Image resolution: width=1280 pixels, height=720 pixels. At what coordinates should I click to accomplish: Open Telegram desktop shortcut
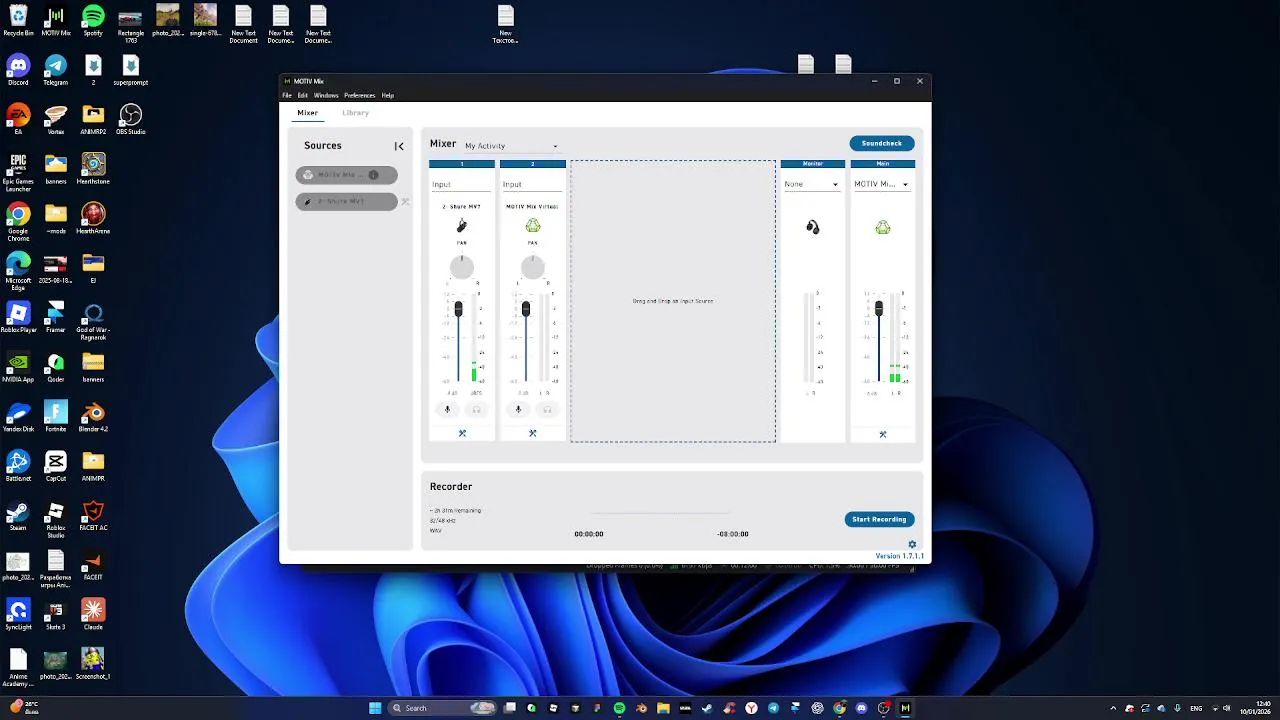(56, 69)
